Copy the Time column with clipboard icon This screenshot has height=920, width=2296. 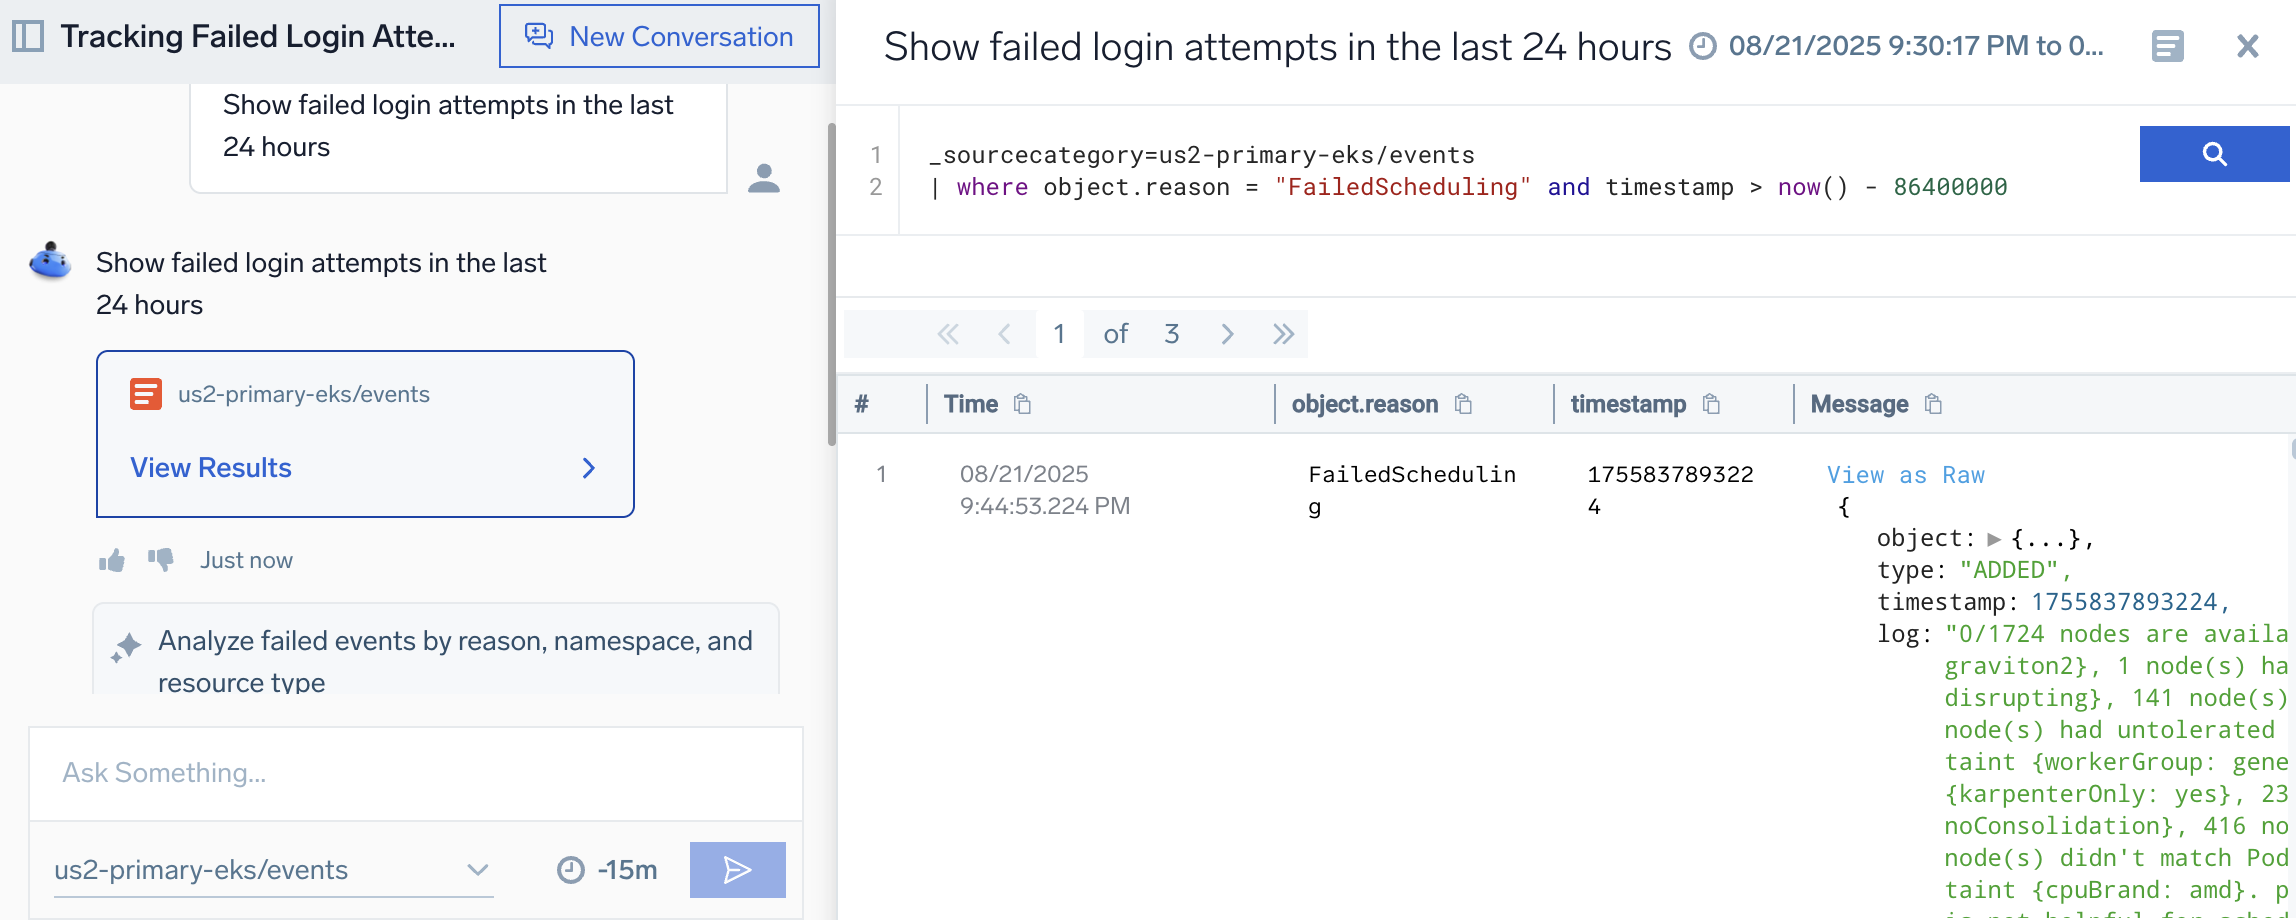[x=1022, y=404]
